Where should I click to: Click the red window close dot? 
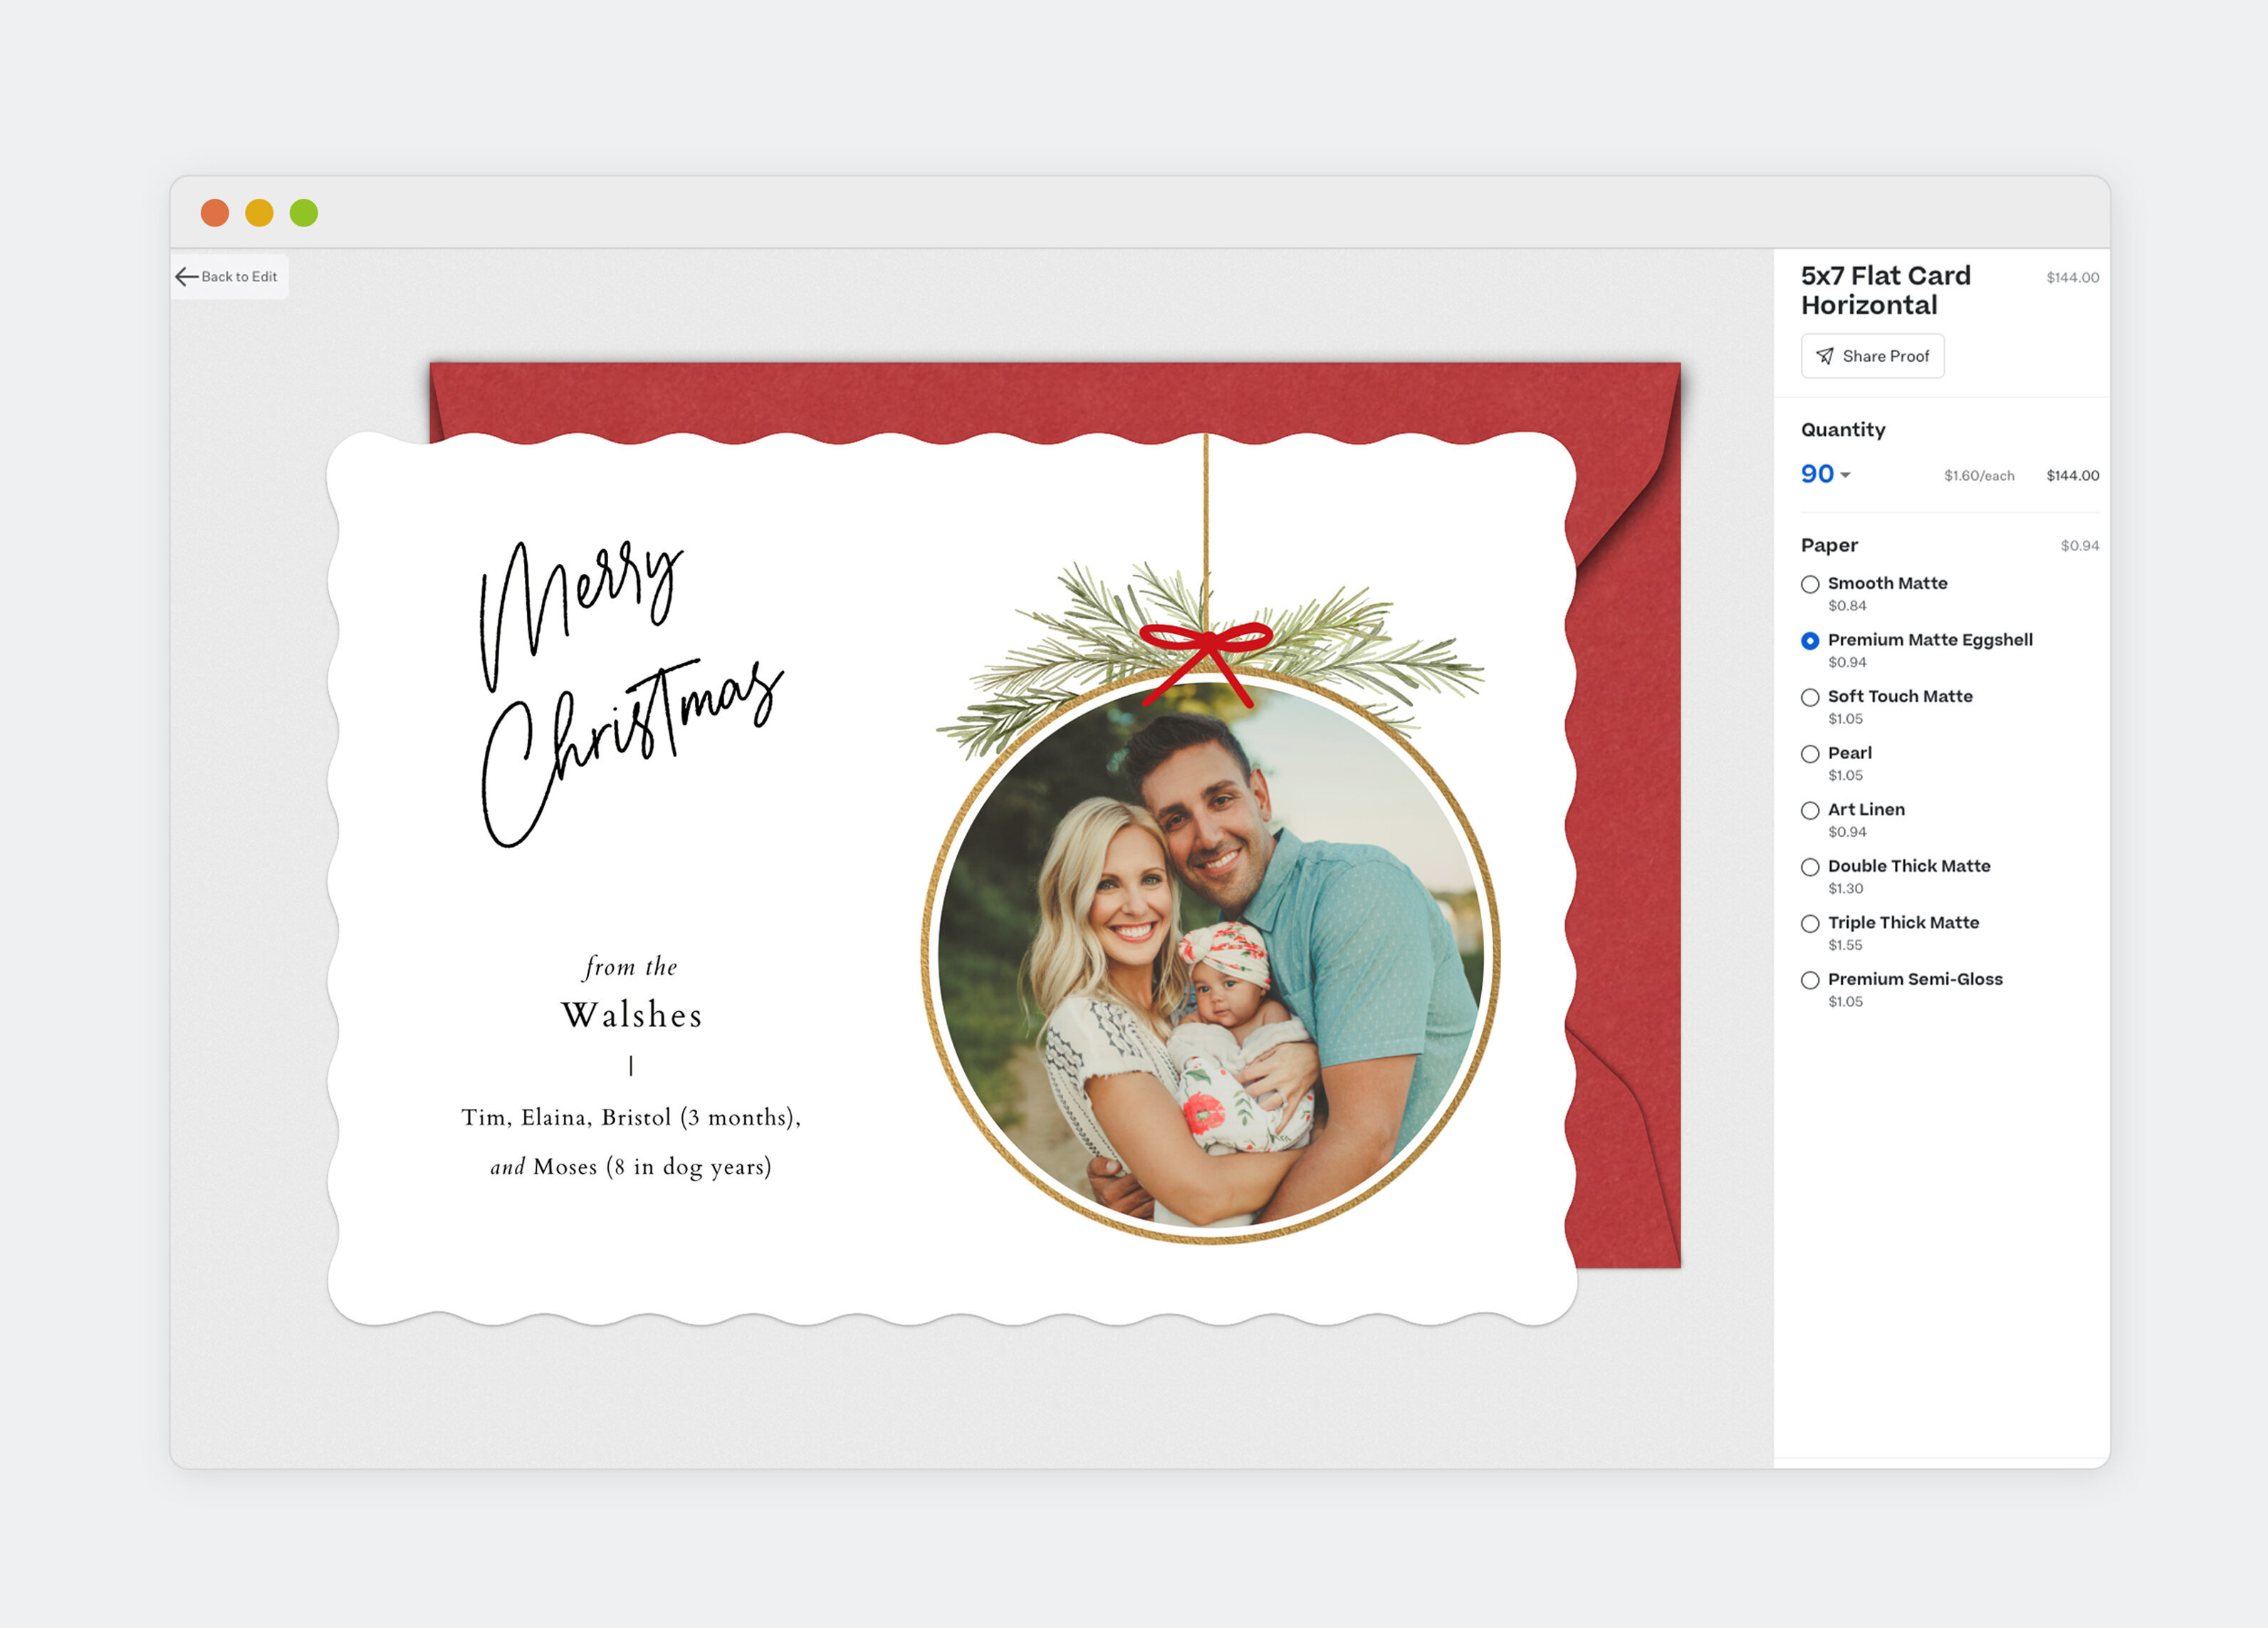215,213
